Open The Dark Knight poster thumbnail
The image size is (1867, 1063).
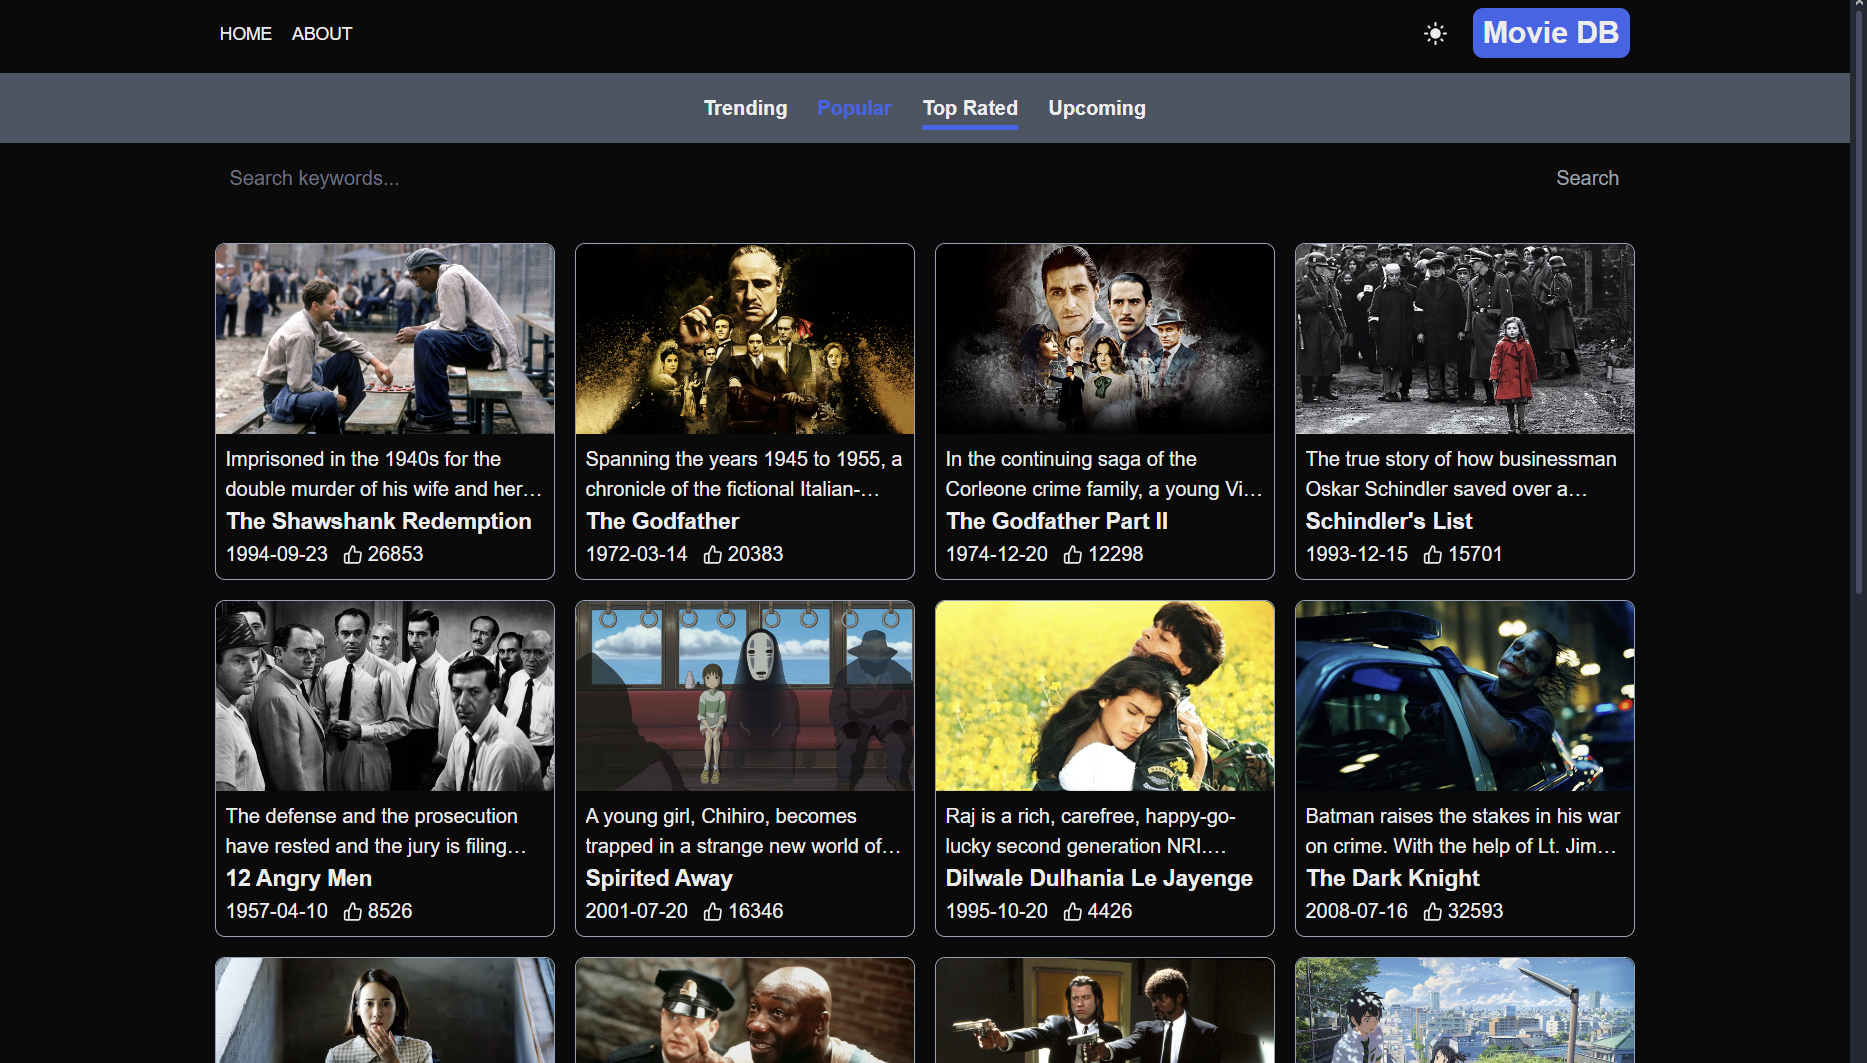coord(1464,696)
